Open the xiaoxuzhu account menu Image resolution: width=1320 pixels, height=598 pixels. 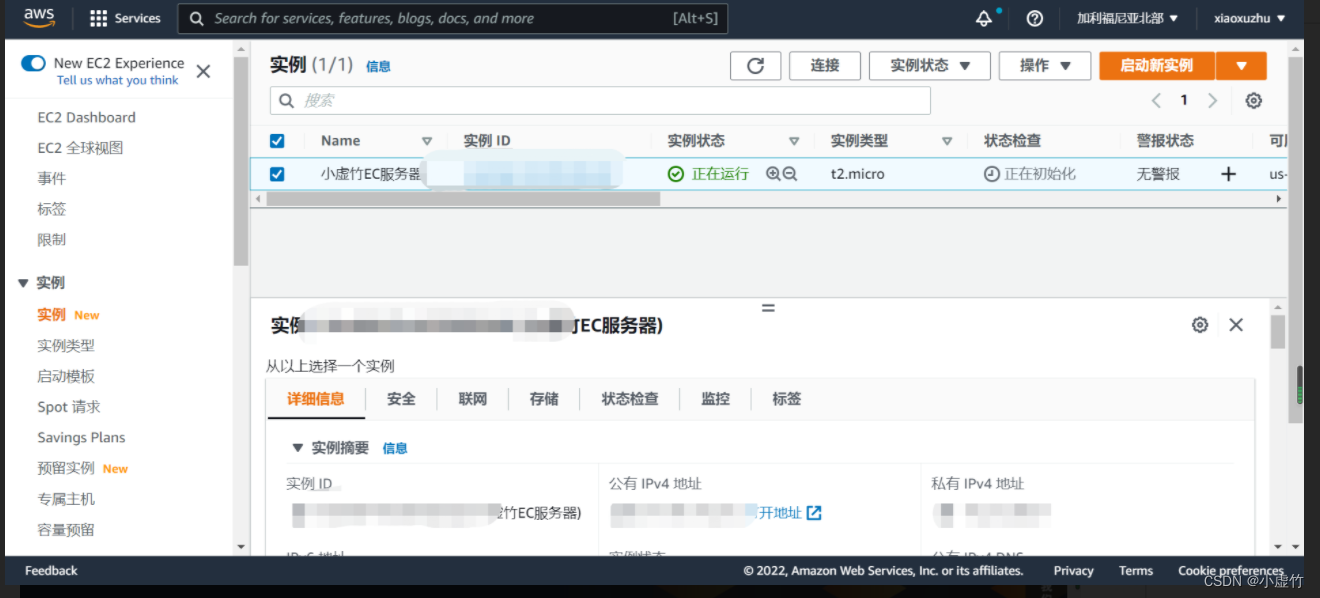(1250, 18)
